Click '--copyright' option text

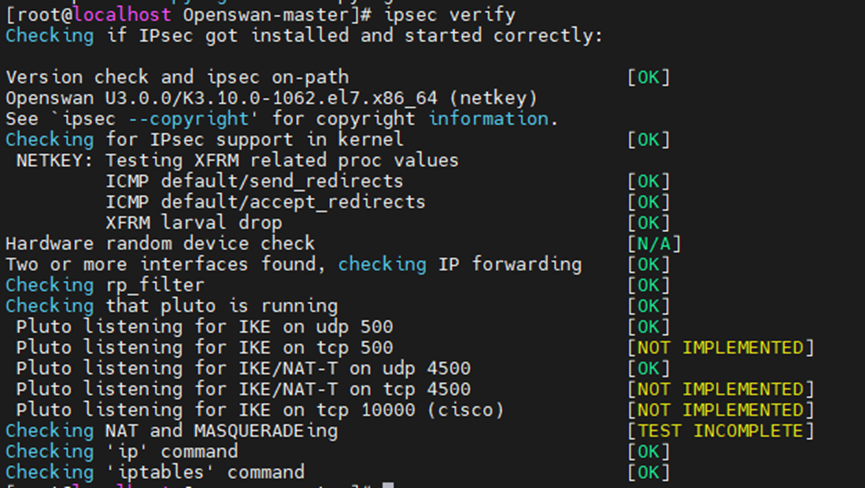pyautogui.click(x=189, y=119)
